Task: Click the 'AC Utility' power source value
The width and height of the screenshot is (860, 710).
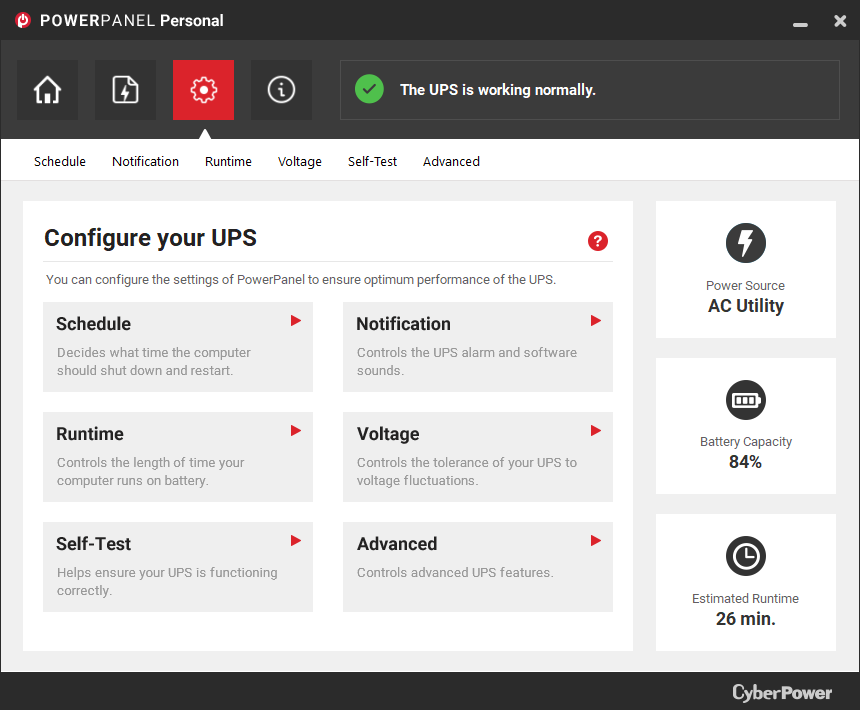Action: pyautogui.click(x=745, y=306)
